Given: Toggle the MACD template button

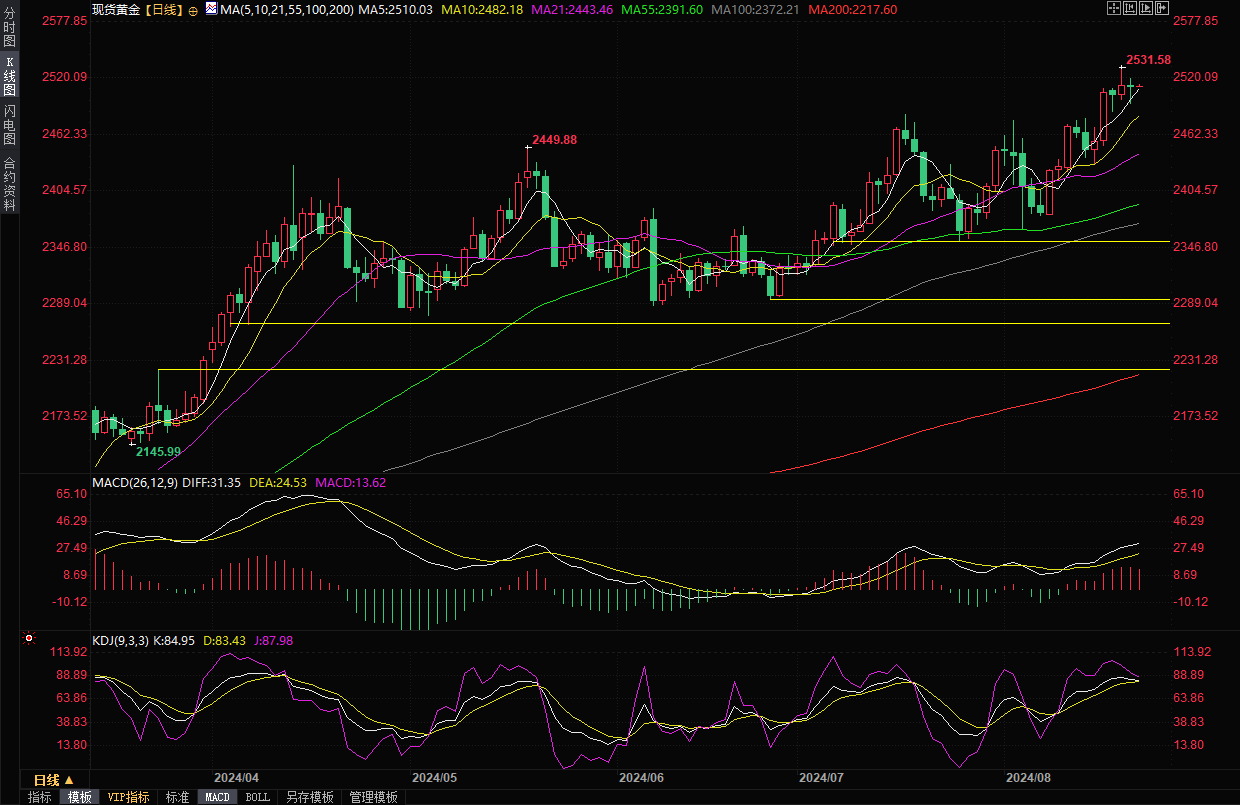Looking at the screenshot, I should coord(217,797).
